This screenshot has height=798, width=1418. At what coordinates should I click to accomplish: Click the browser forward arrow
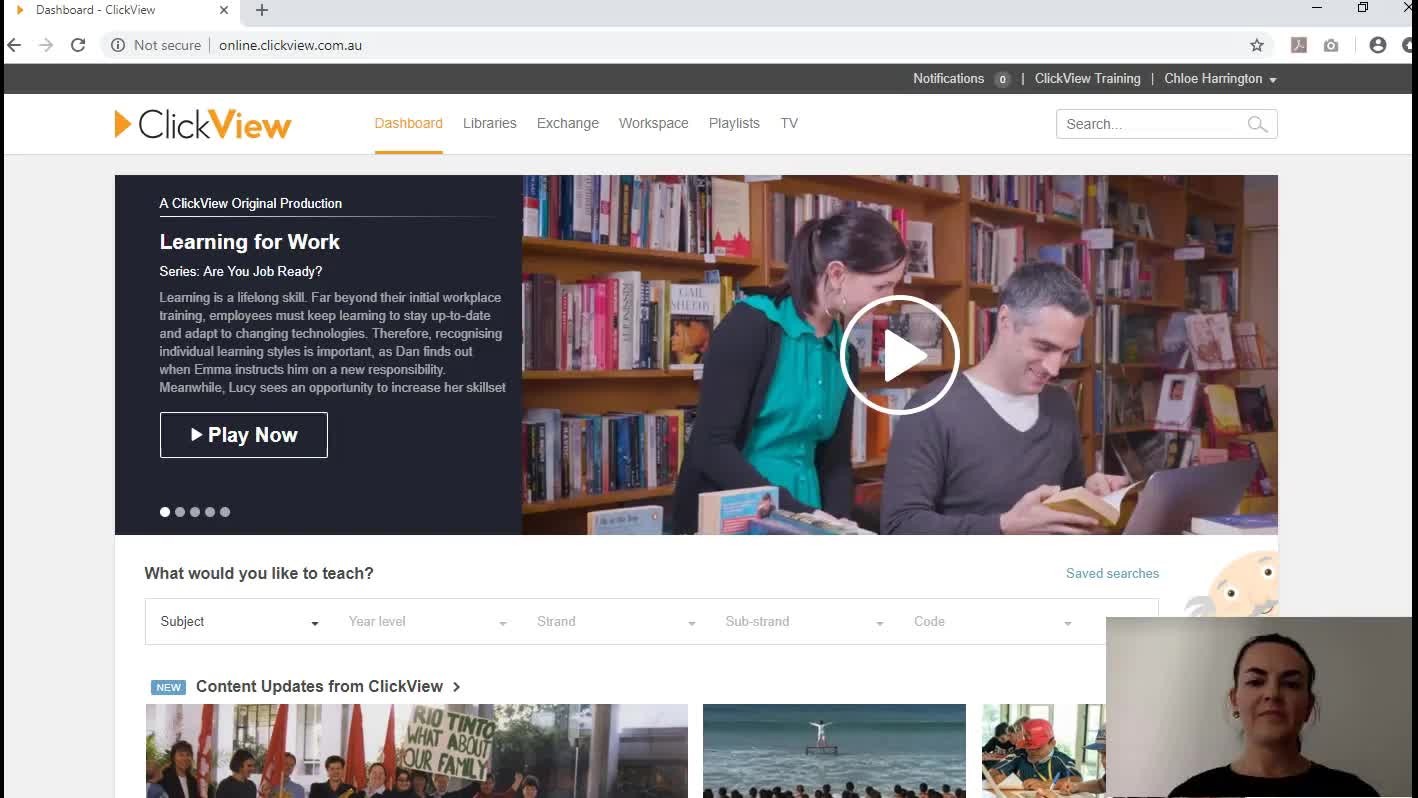coord(46,45)
